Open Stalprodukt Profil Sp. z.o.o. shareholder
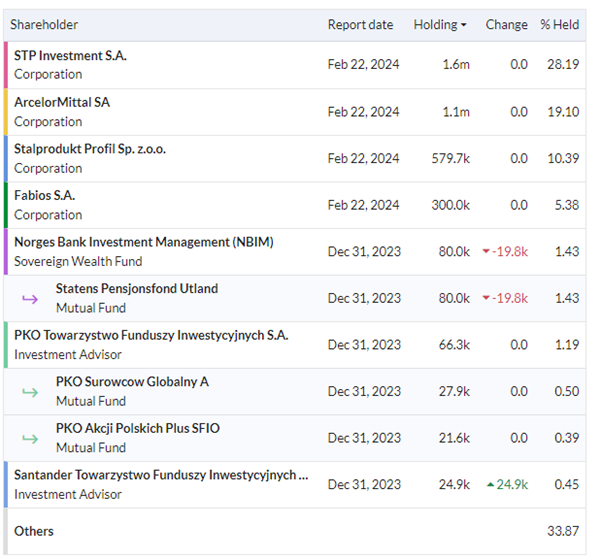The image size is (602, 558). point(90,149)
